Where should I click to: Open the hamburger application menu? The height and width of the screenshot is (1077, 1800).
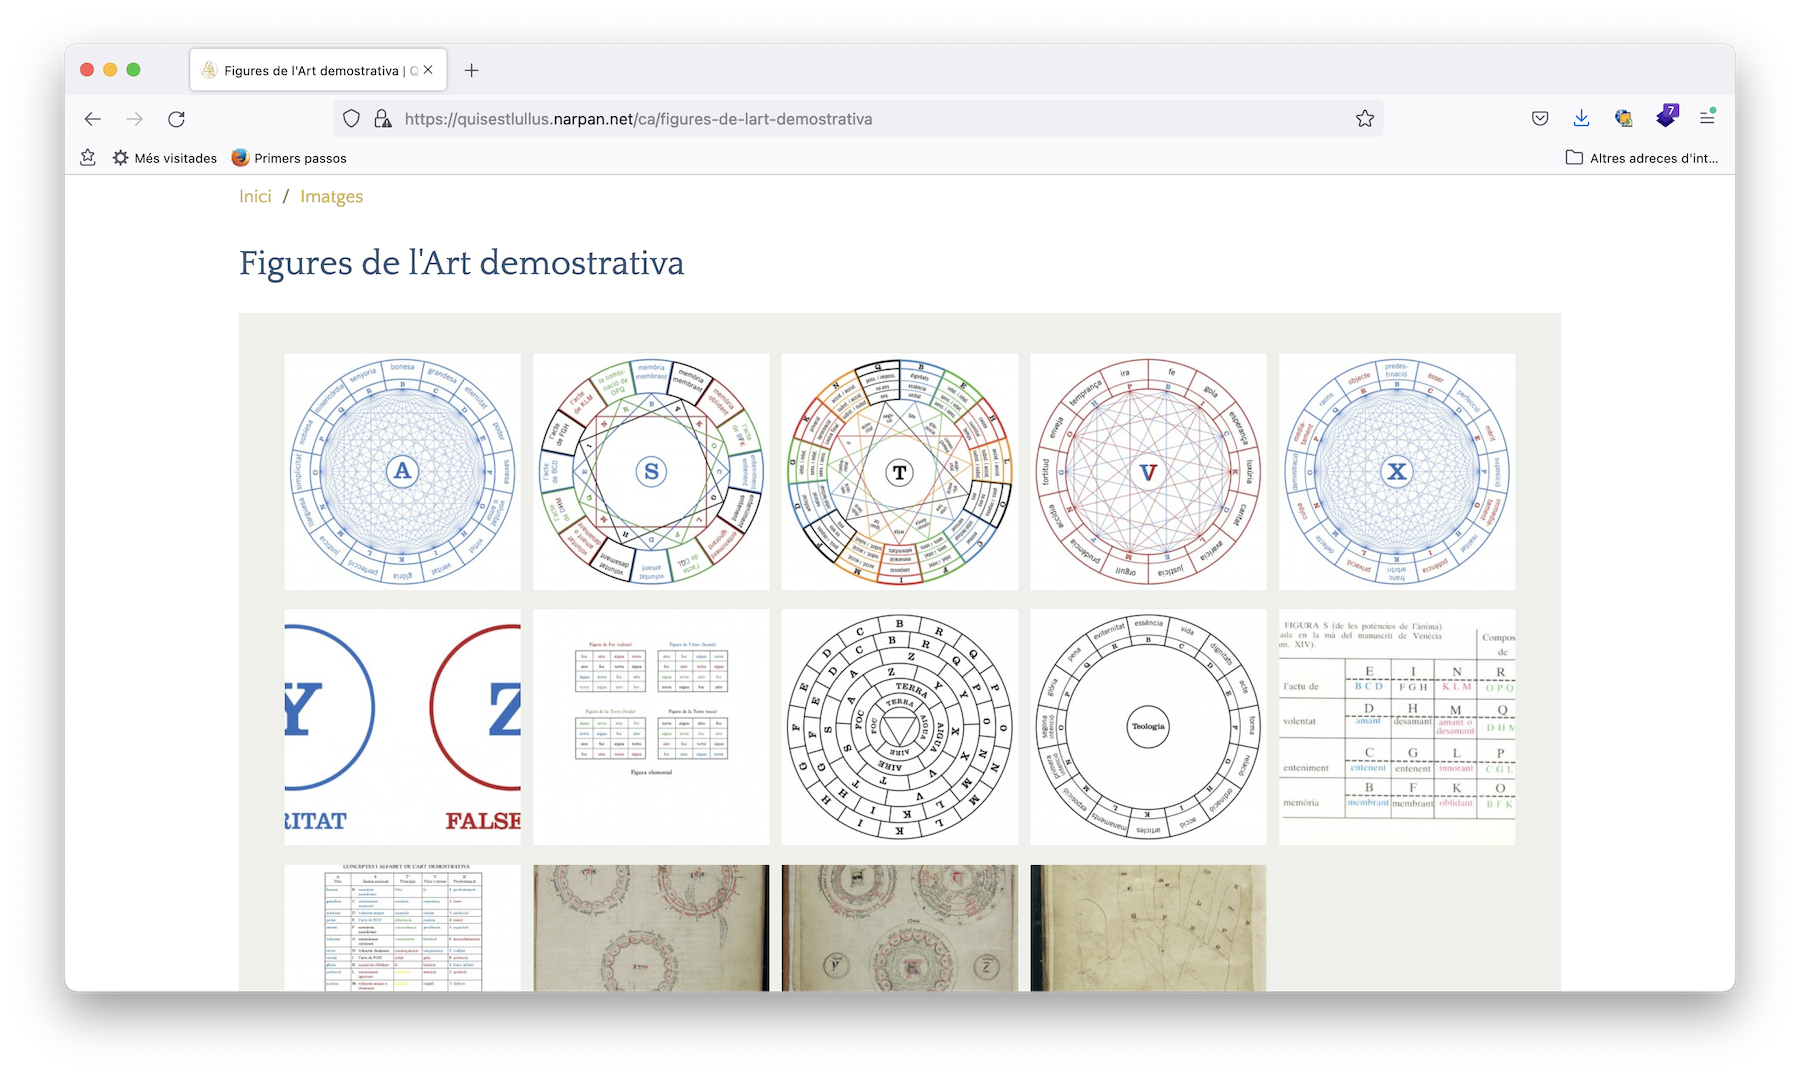click(1707, 118)
